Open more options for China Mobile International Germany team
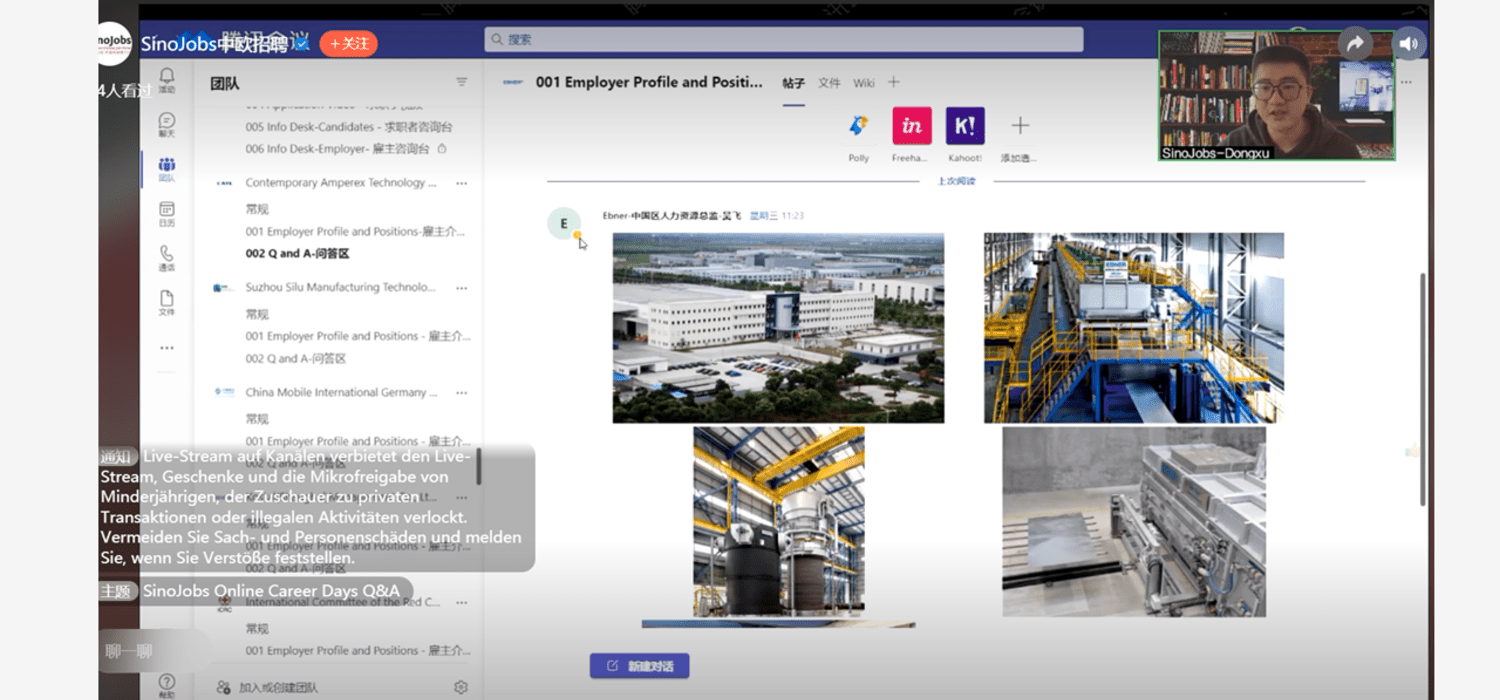The height and width of the screenshot is (700, 1500). (461, 393)
